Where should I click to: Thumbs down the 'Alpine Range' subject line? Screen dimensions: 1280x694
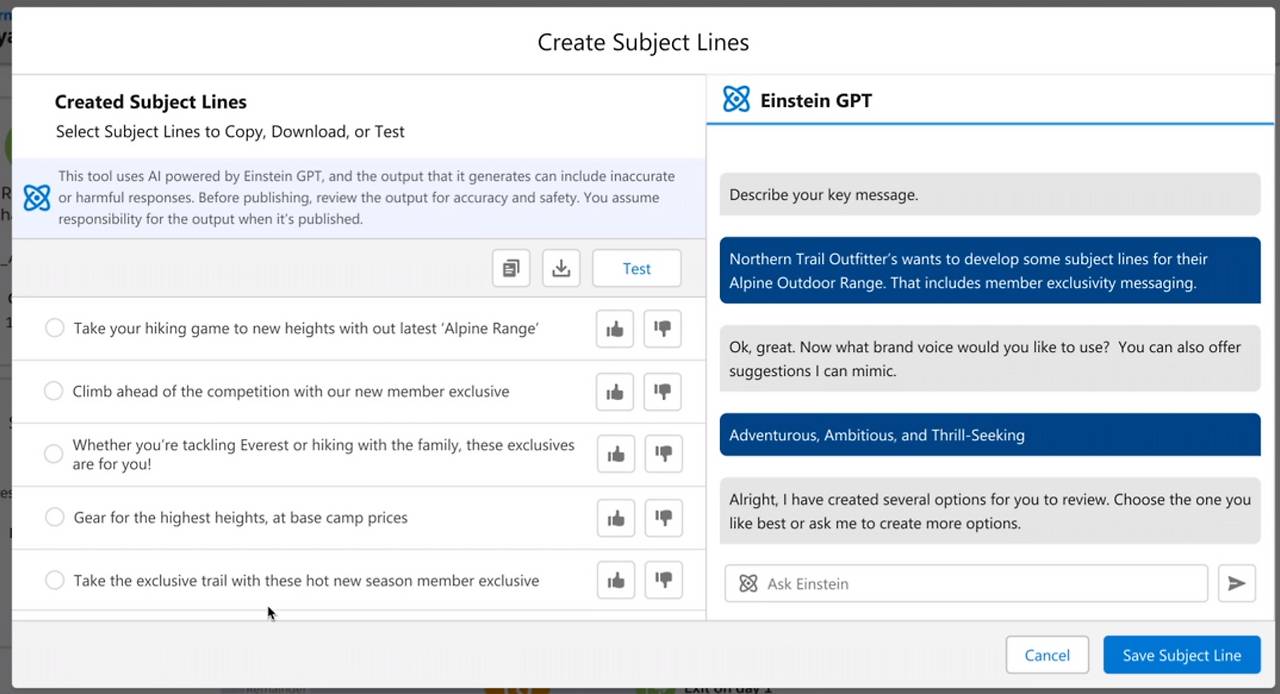(662, 329)
